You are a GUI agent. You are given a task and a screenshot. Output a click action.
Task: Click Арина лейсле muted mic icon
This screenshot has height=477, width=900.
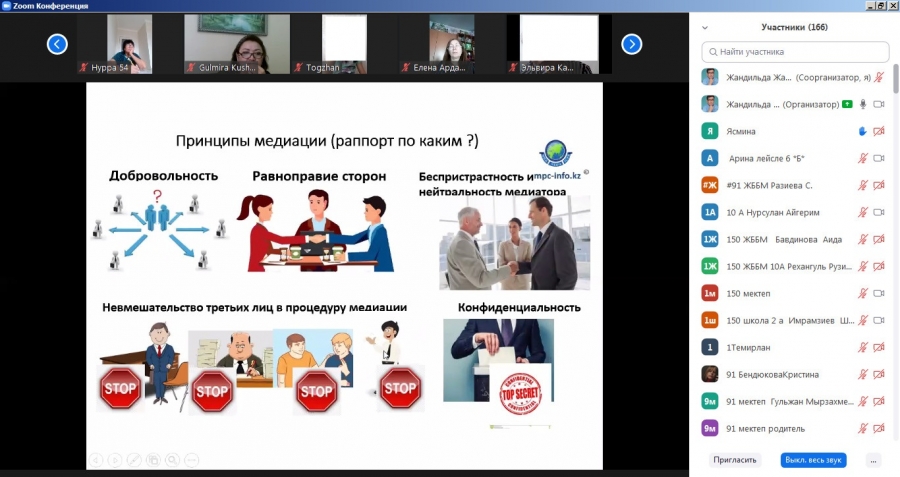point(863,158)
